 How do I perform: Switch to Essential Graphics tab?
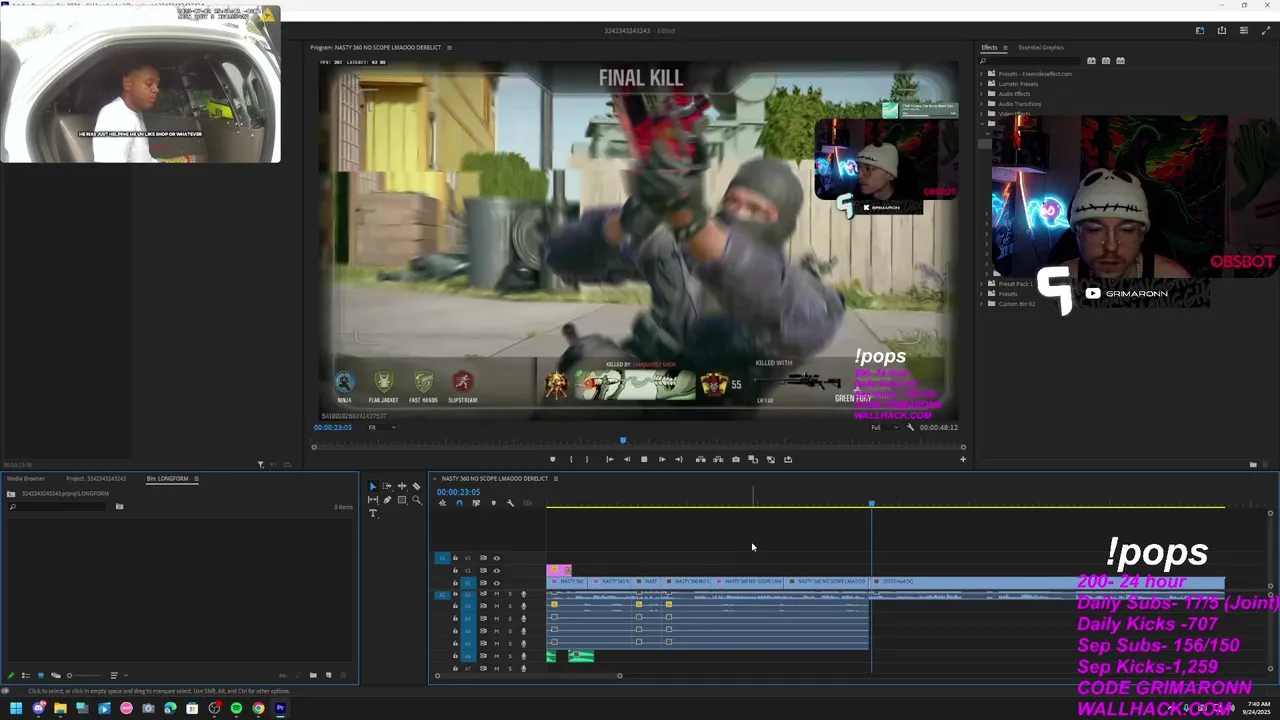click(1041, 48)
